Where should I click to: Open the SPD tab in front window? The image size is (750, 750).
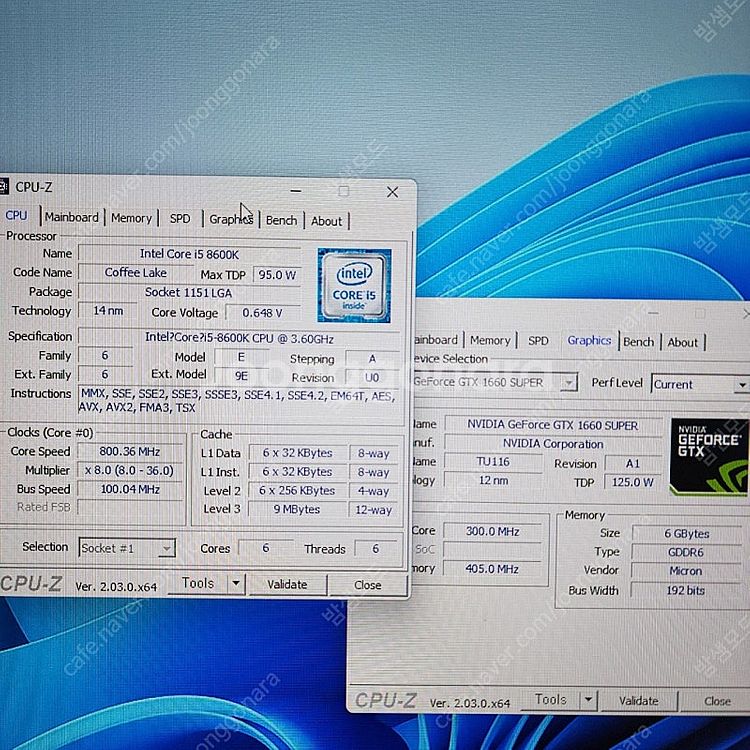pos(180,219)
